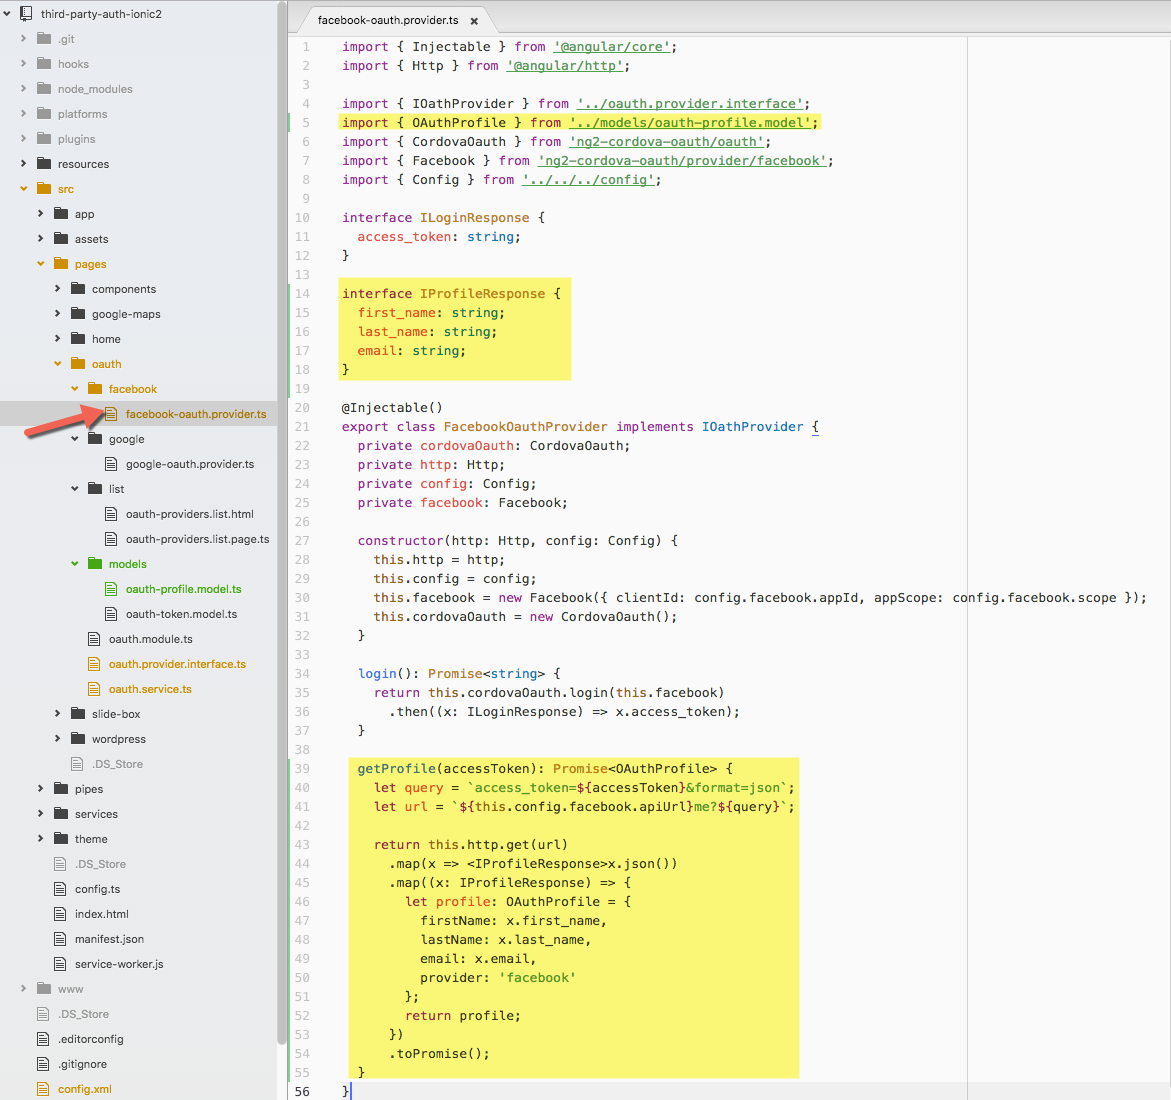Select manifest.json in the file tree
Image resolution: width=1171 pixels, height=1100 pixels.
pyautogui.click(x=109, y=939)
